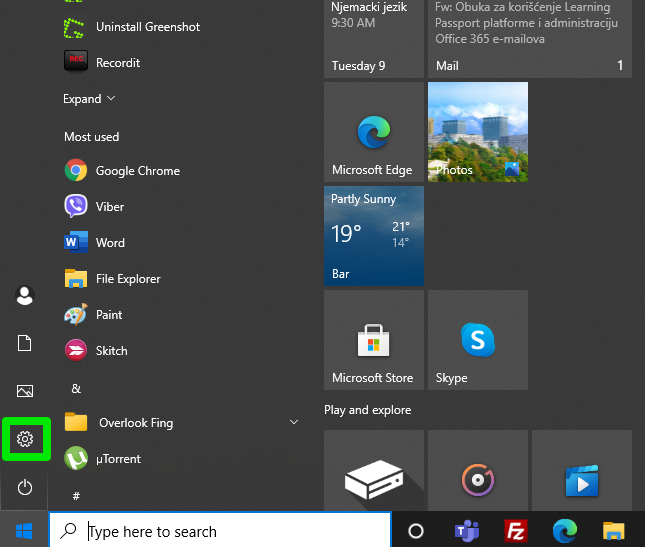Viewport: 645px width, 547px height.
Task: Click the user account avatar icon
Action: (x=25, y=295)
